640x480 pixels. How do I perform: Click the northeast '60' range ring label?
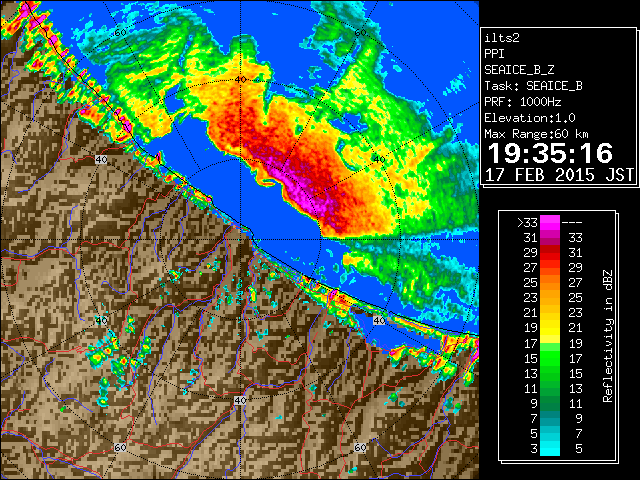360,33
